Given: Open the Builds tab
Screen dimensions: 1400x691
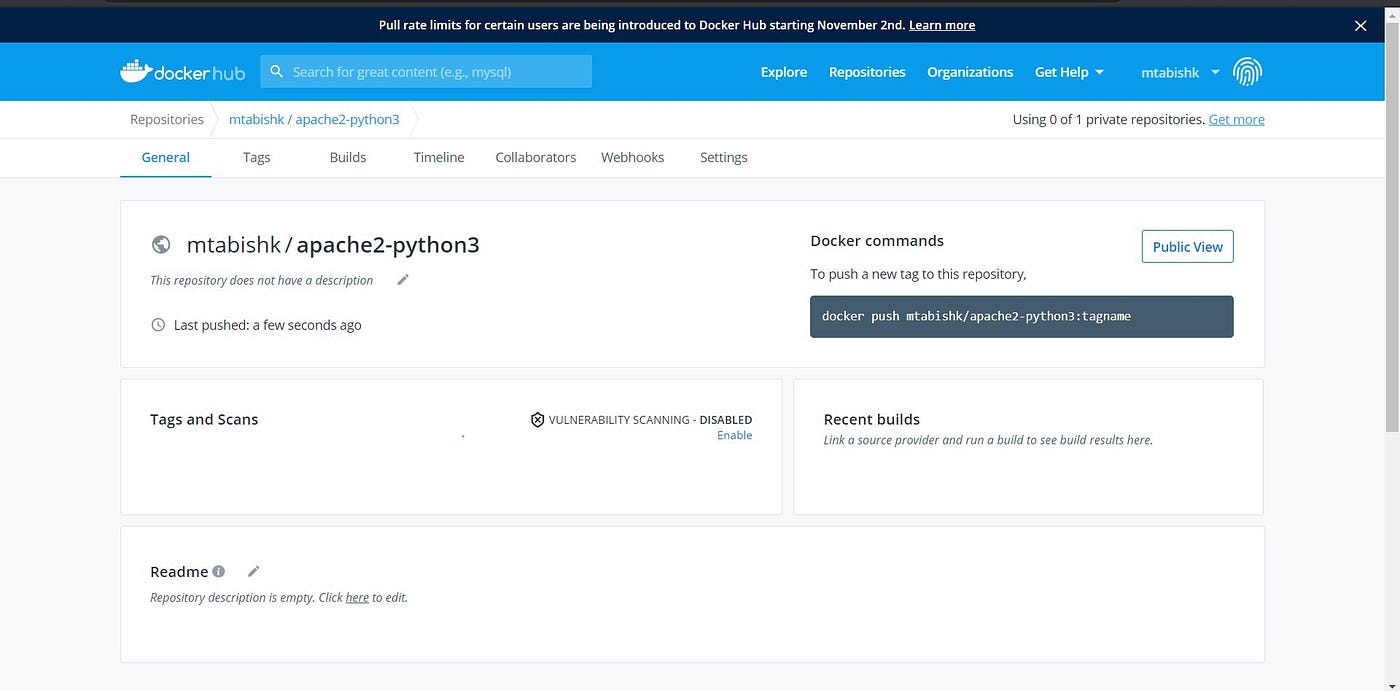Looking at the screenshot, I should pos(348,157).
